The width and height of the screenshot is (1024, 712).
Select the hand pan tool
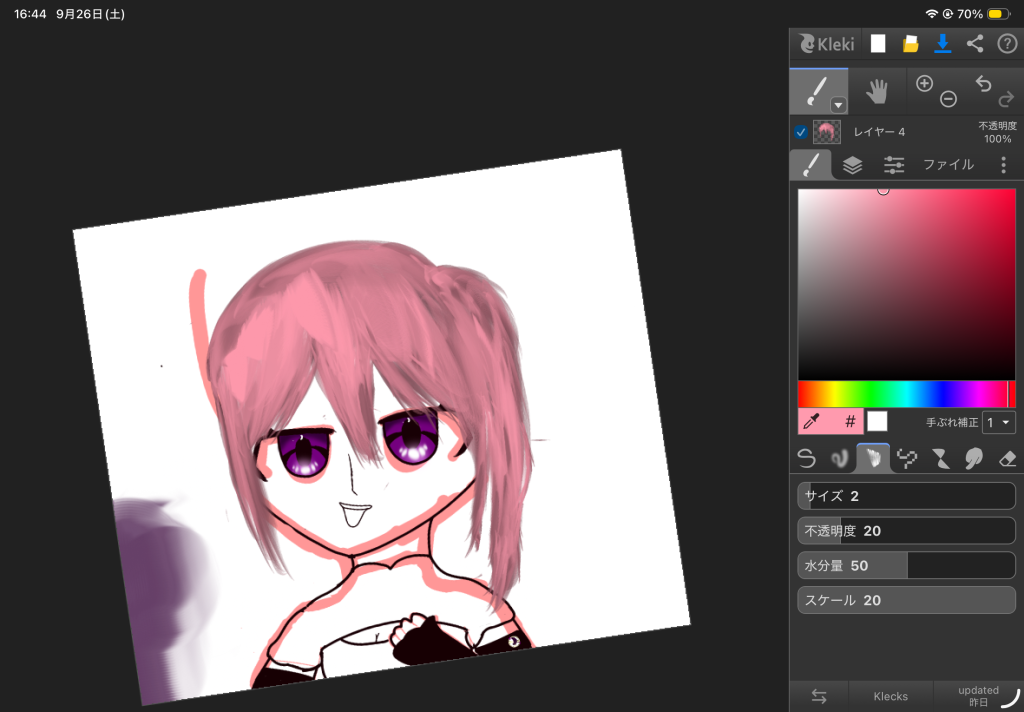pyautogui.click(x=876, y=91)
